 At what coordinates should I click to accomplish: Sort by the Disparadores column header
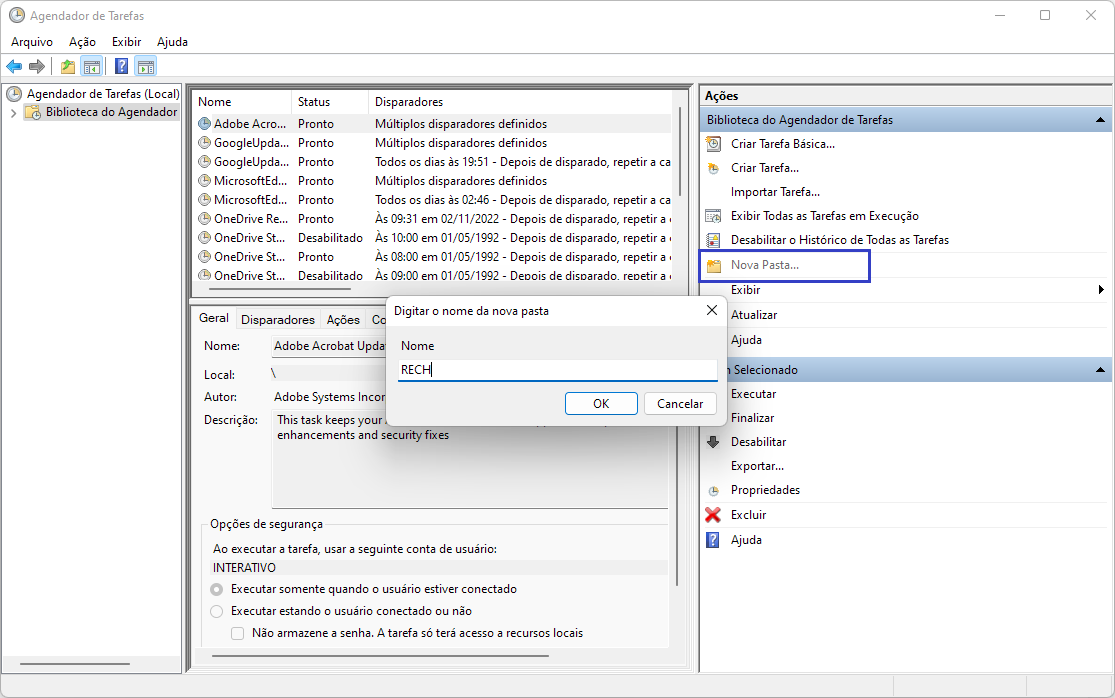pyautogui.click(x=521, y=102)
